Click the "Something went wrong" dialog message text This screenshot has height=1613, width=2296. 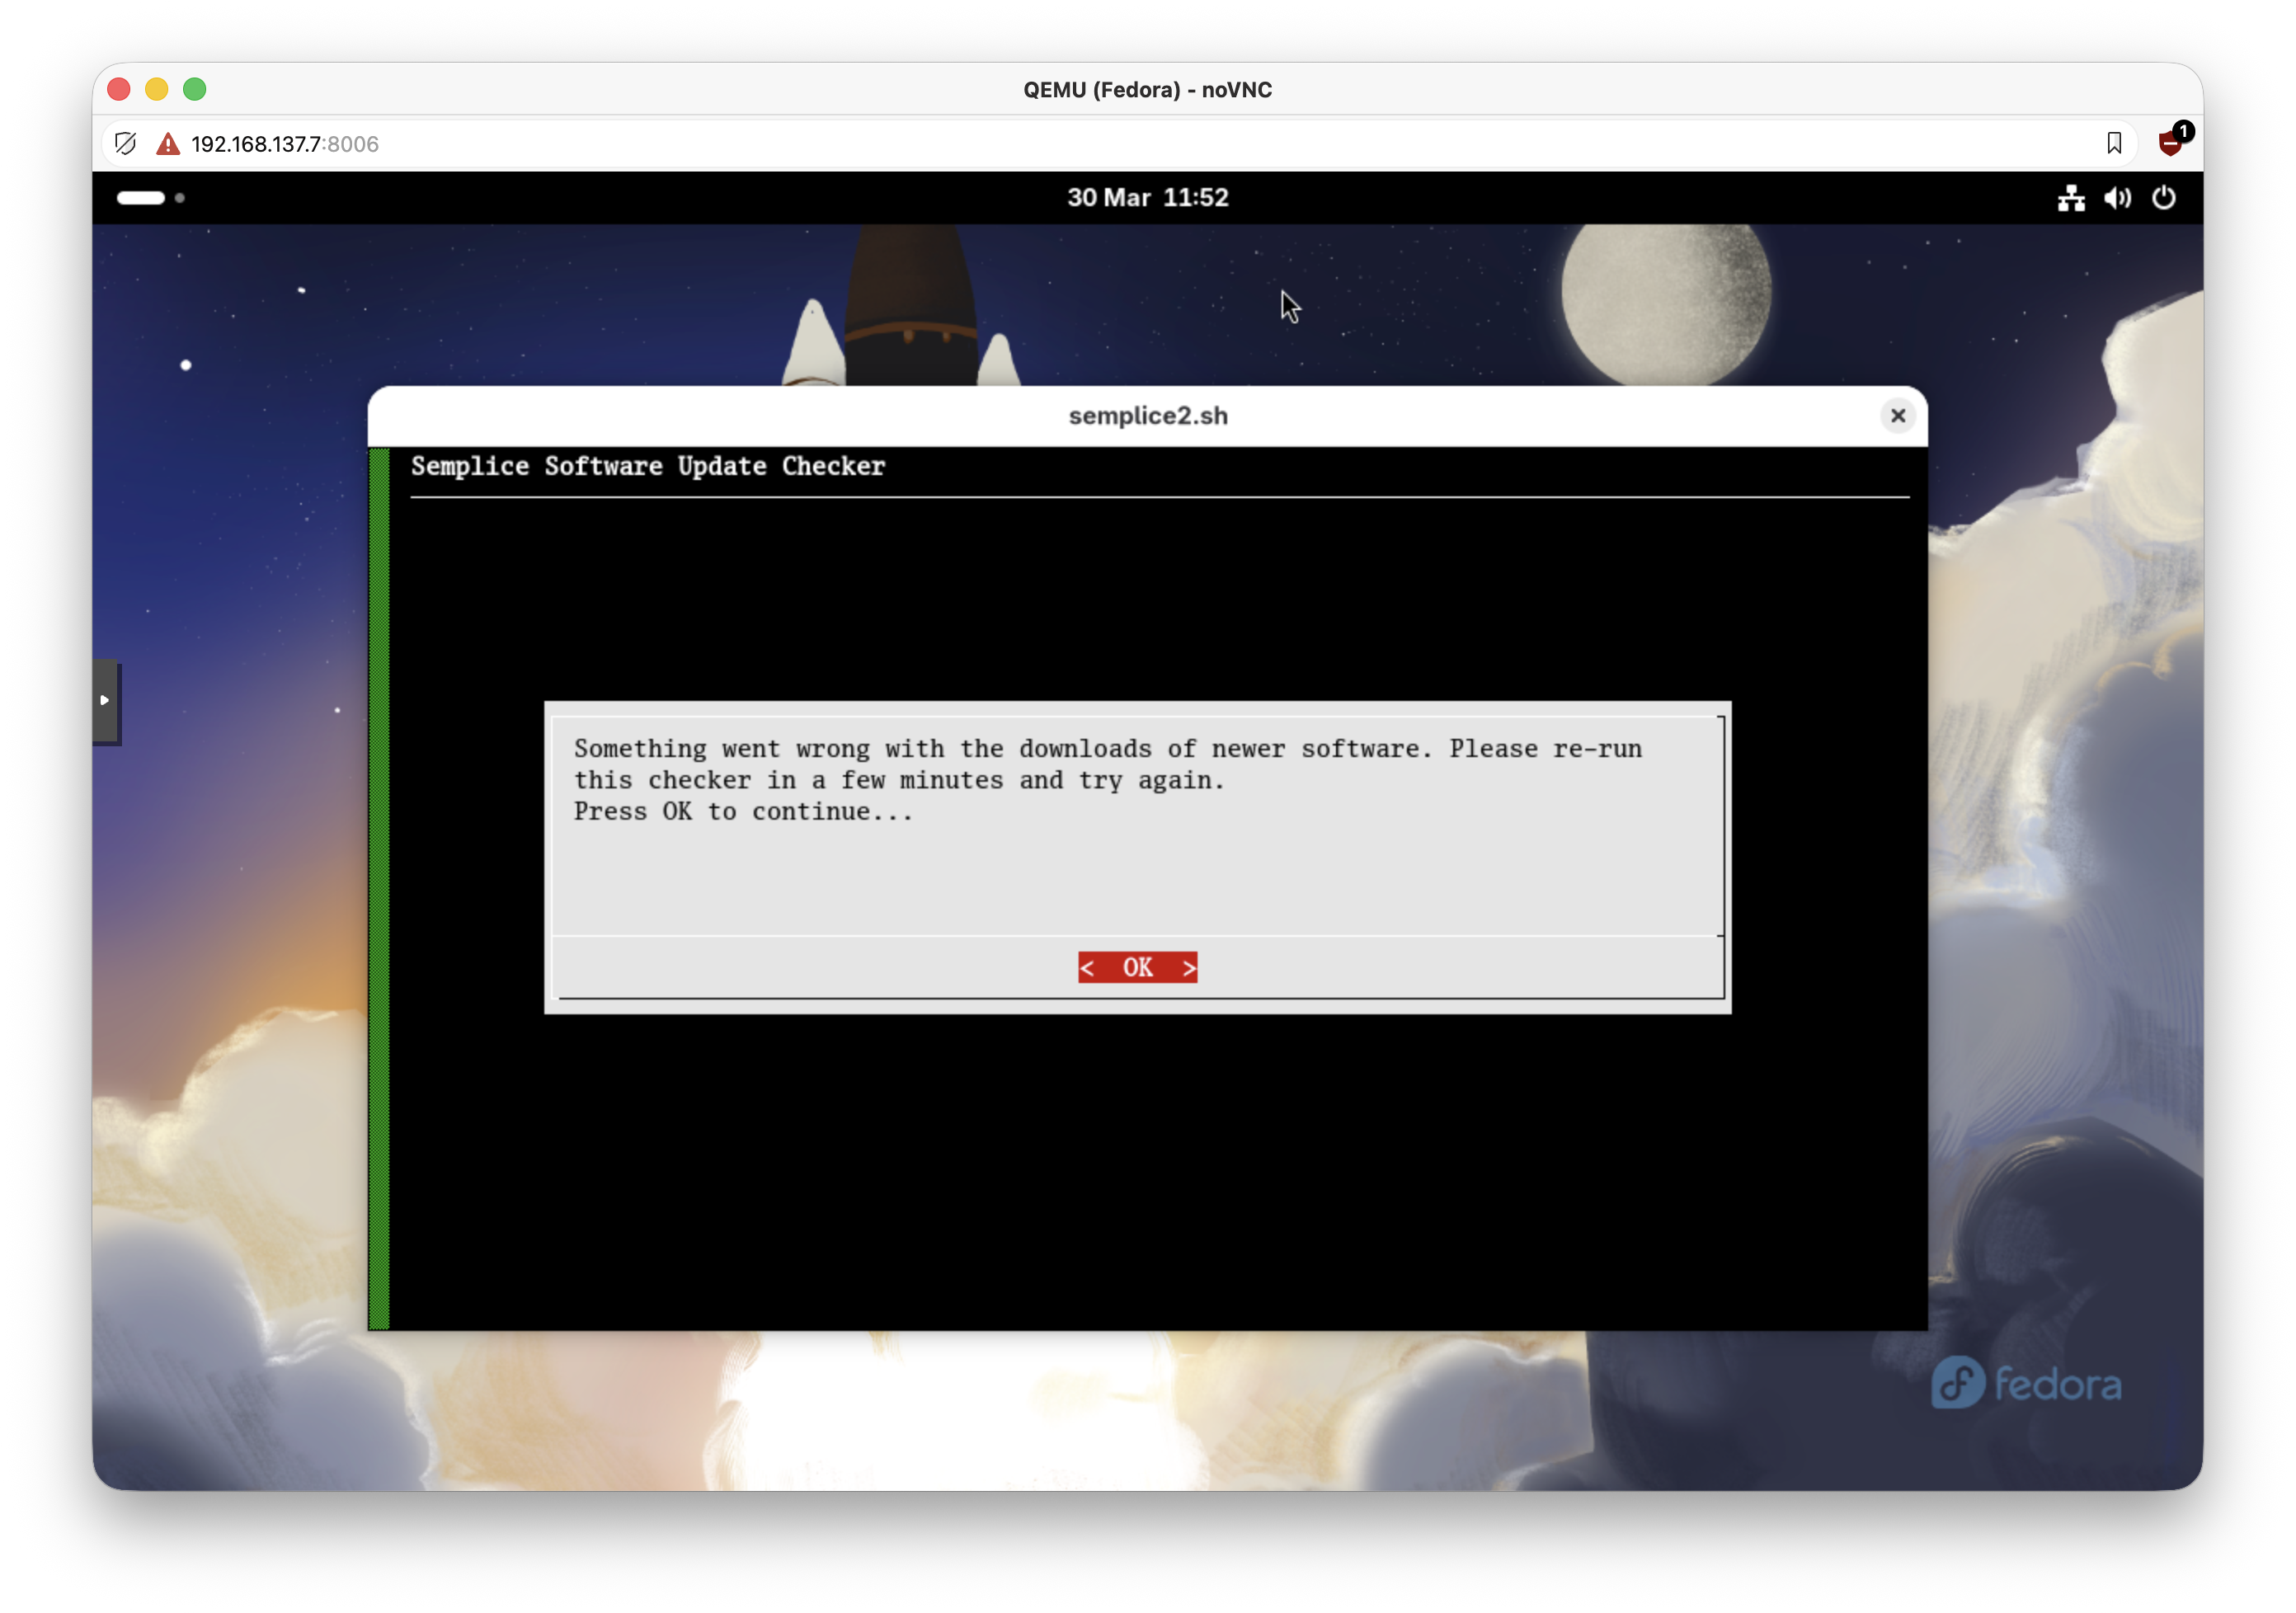1107,779
